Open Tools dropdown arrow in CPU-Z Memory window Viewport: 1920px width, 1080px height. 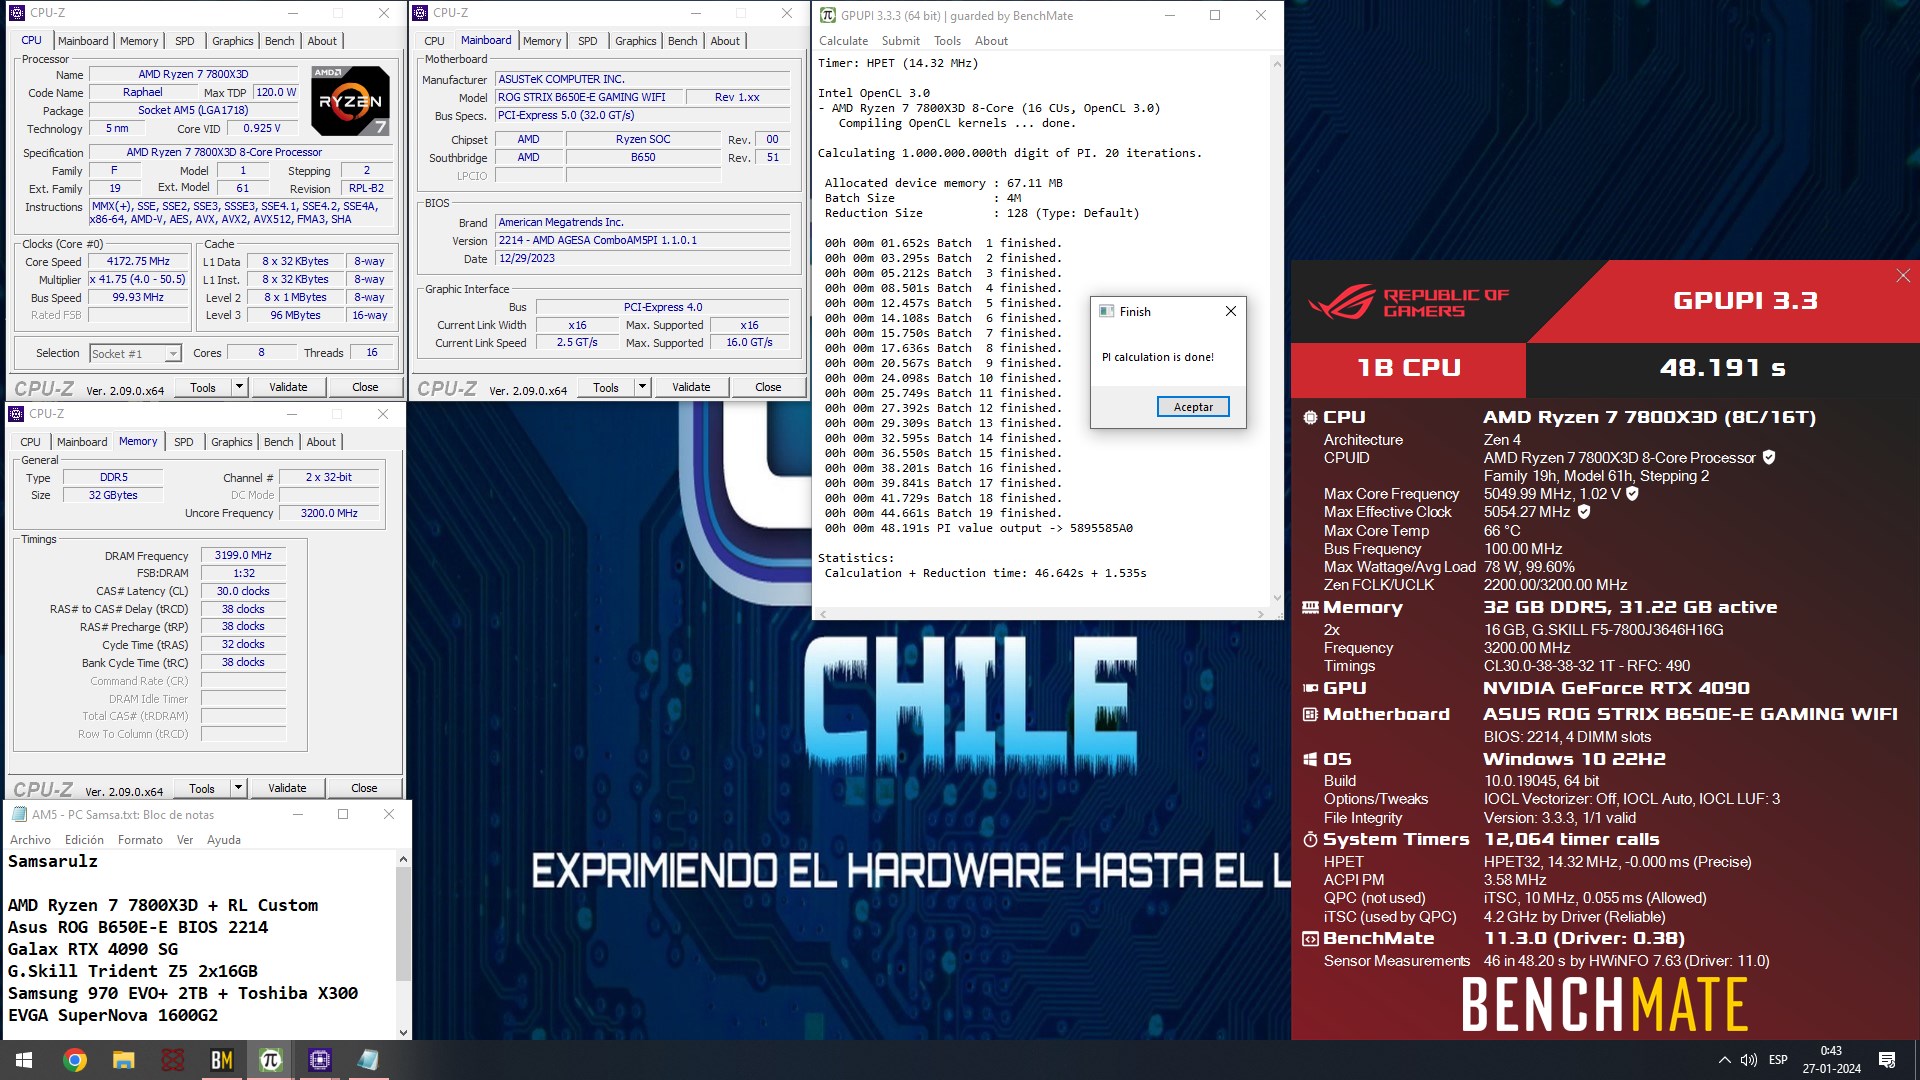click(238, 788)
